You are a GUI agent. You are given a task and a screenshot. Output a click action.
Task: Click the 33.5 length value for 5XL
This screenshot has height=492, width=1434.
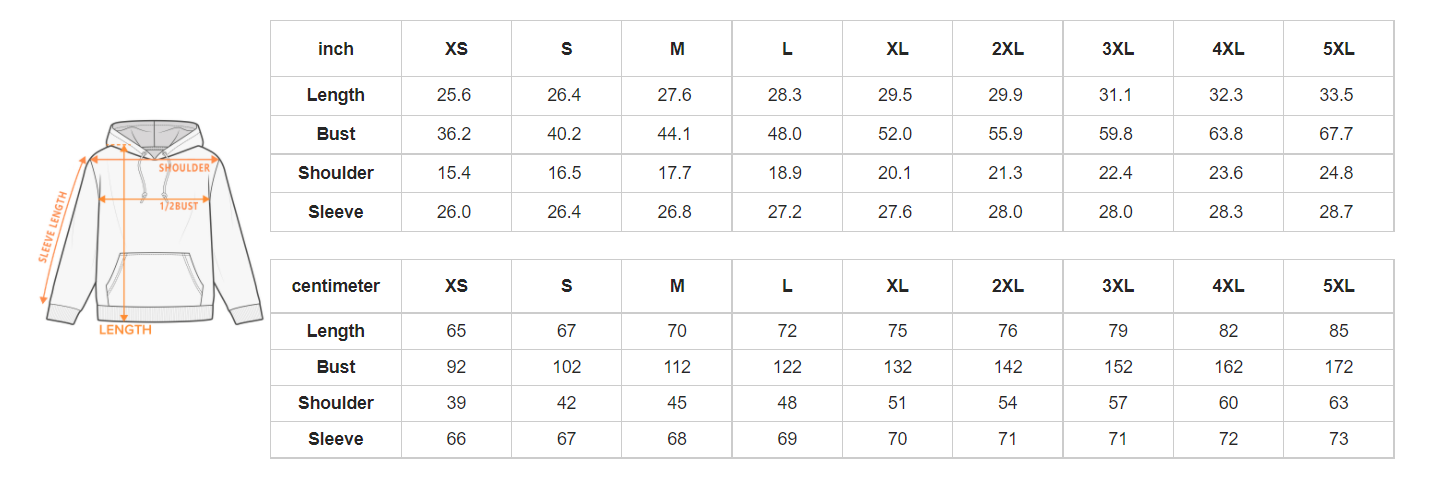click(x=1338, y=95)
